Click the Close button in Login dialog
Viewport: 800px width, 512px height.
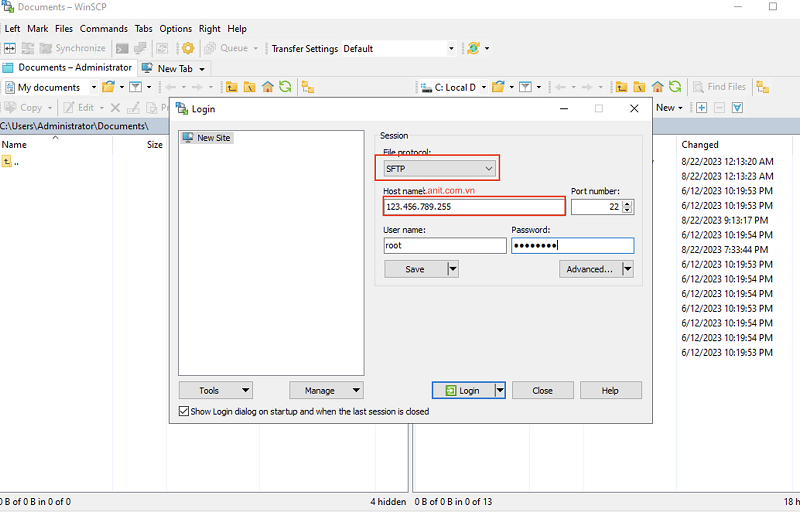pyautogui.click(x=542, y=391)
